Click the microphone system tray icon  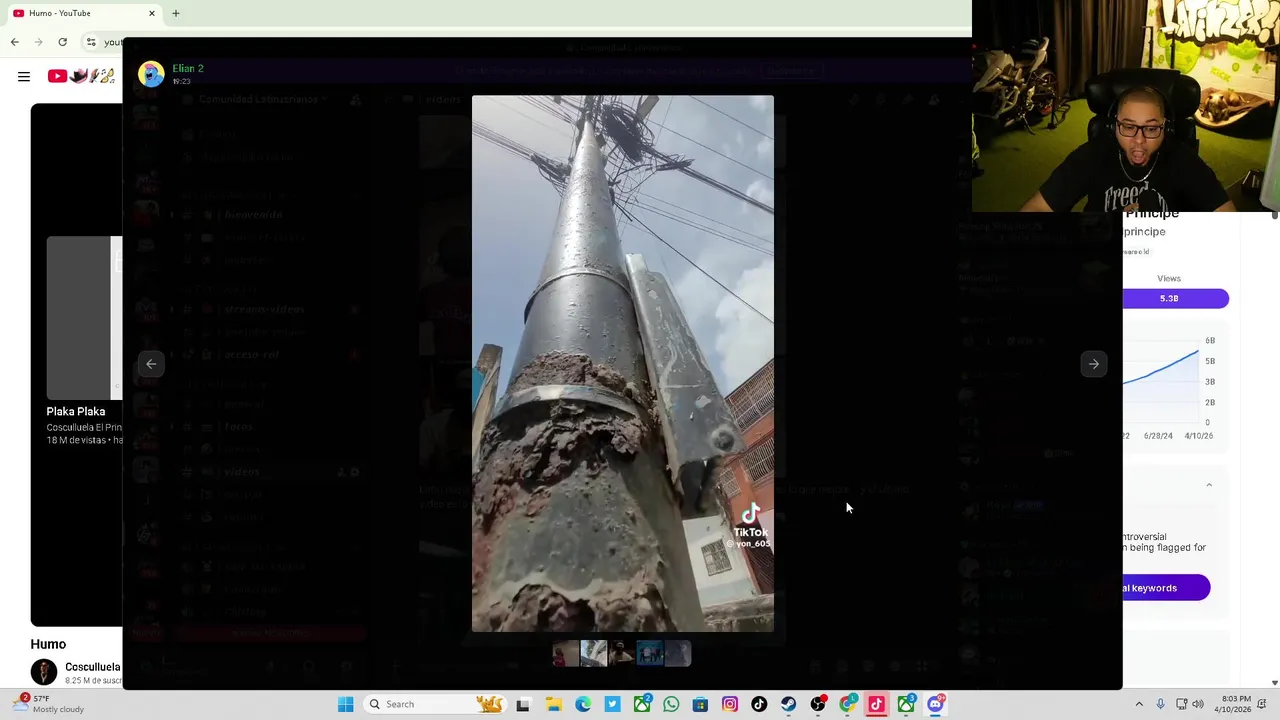tap(1160, 704)
